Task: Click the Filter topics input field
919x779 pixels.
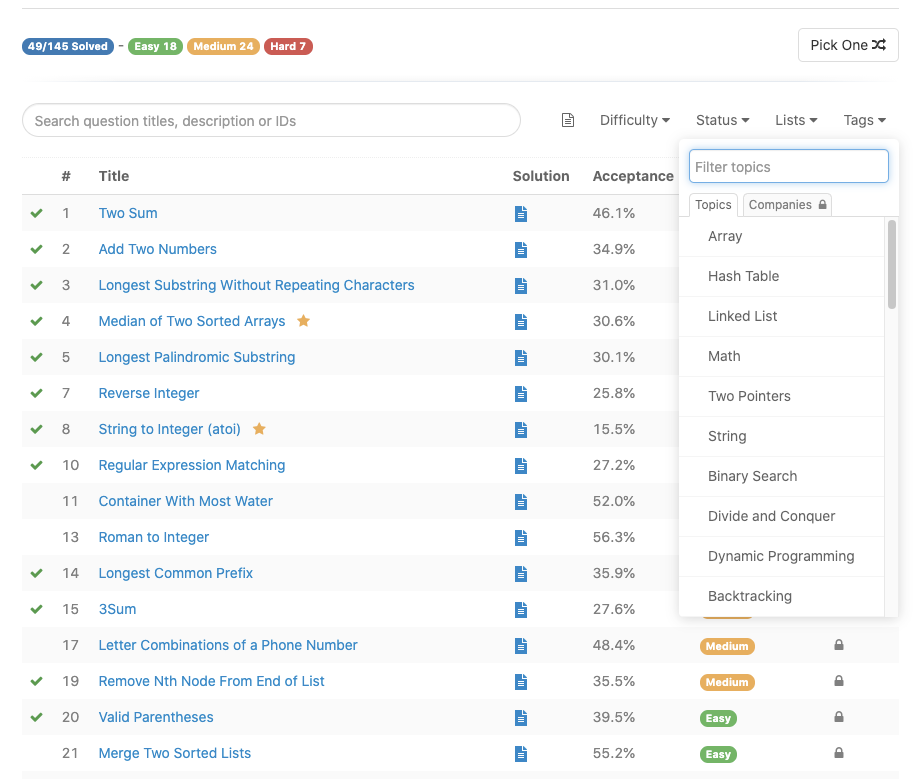Action: coord(789,166)
